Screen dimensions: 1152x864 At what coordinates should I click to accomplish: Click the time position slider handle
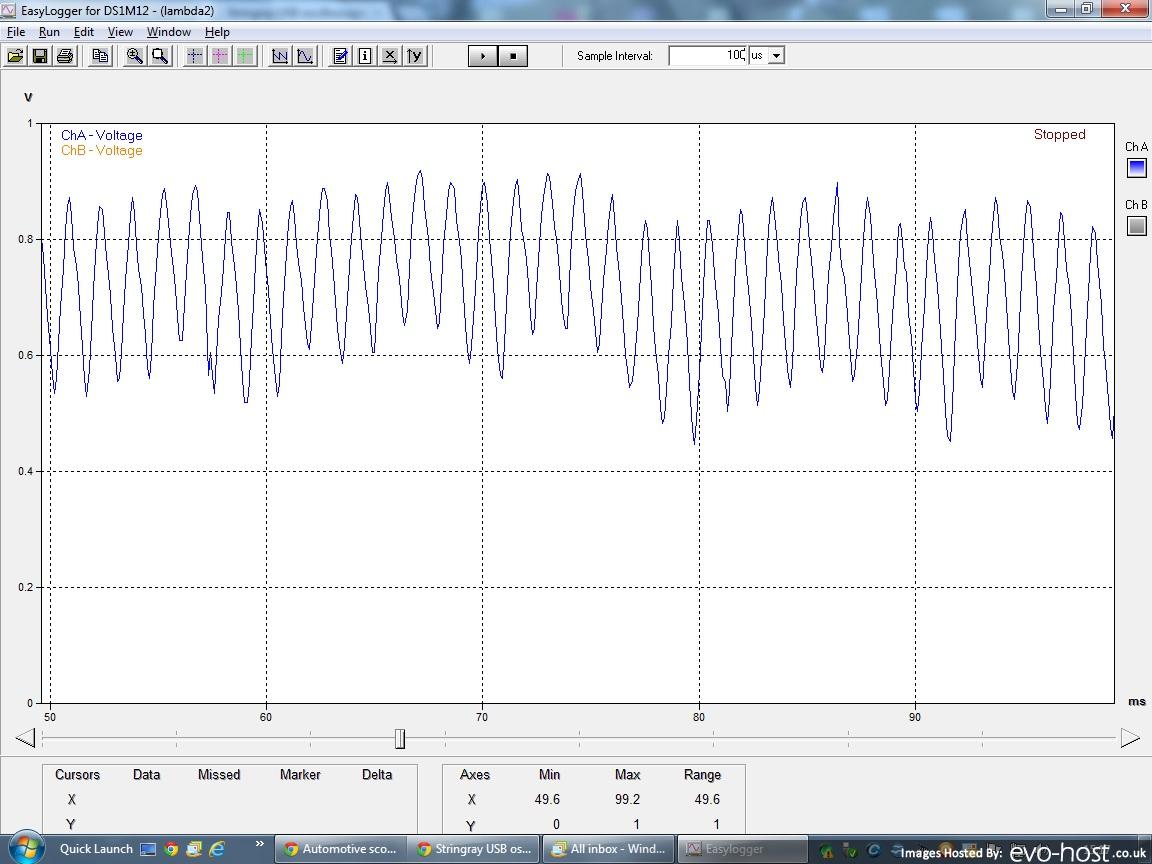click(400, 738)
